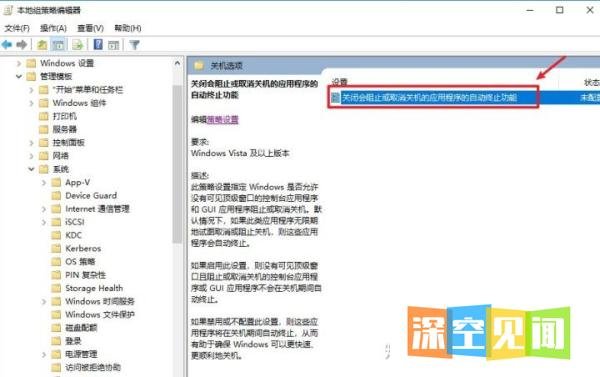Click the filter funnel toolbar icon

[x=134, y=45]
